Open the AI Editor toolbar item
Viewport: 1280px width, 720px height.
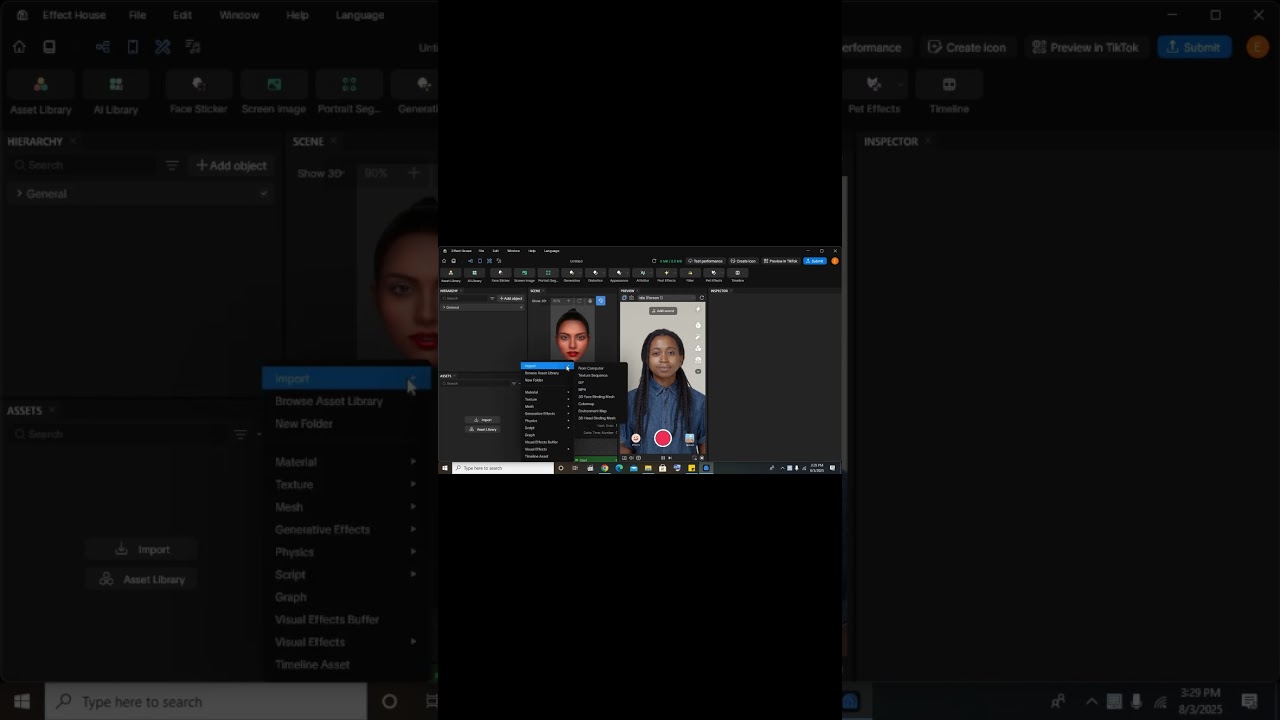click(643, 275)
